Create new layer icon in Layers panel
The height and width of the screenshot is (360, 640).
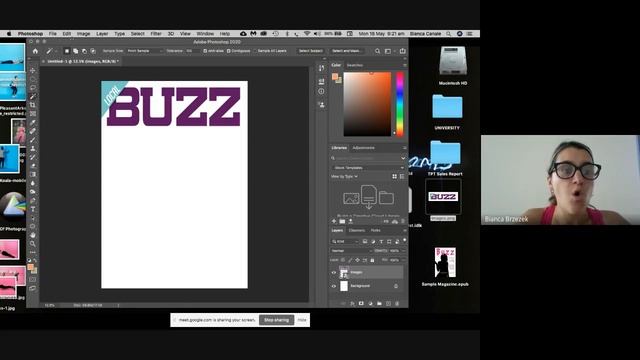coord(388,304)
